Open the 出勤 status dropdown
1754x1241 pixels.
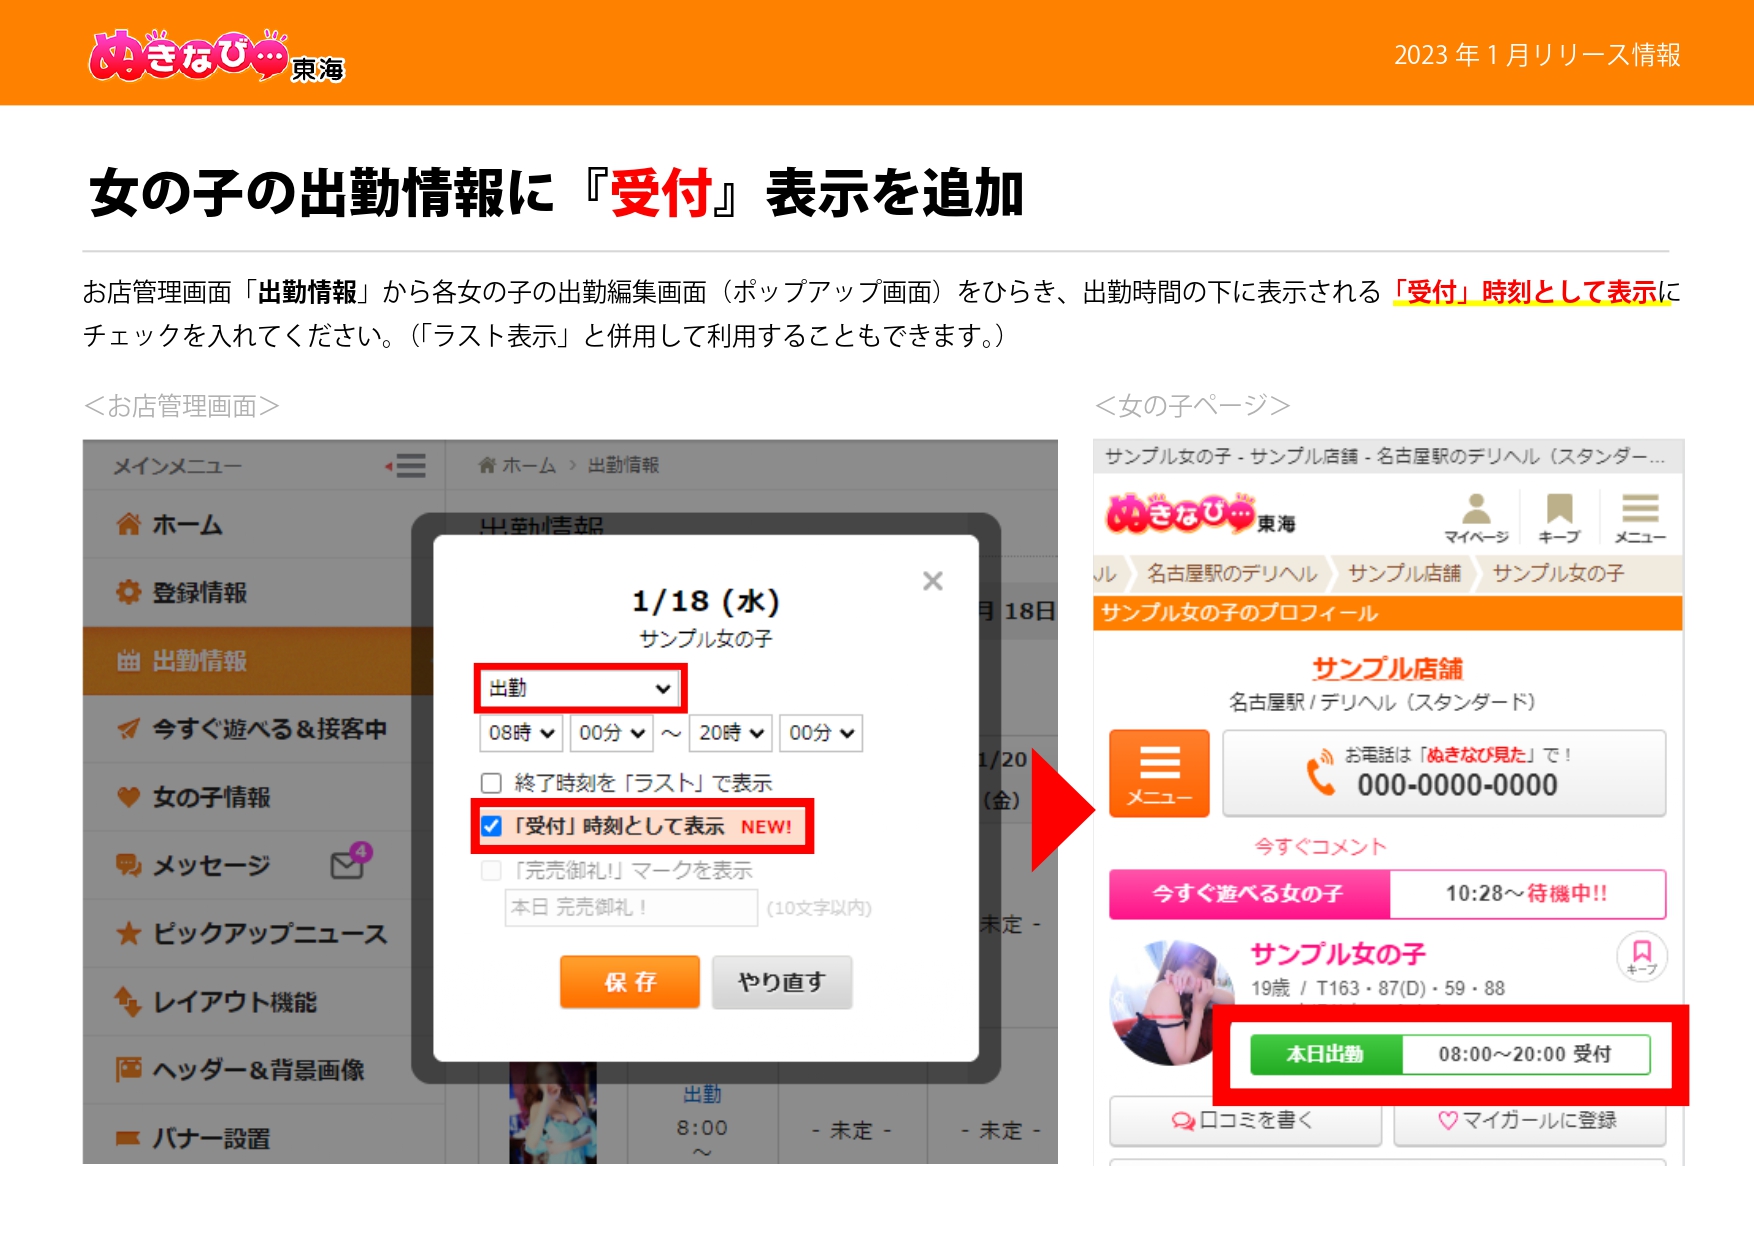coord(579,688)
